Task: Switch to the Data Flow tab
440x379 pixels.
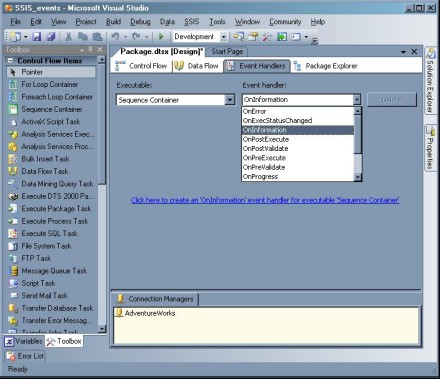Action: tap(197, 66)
